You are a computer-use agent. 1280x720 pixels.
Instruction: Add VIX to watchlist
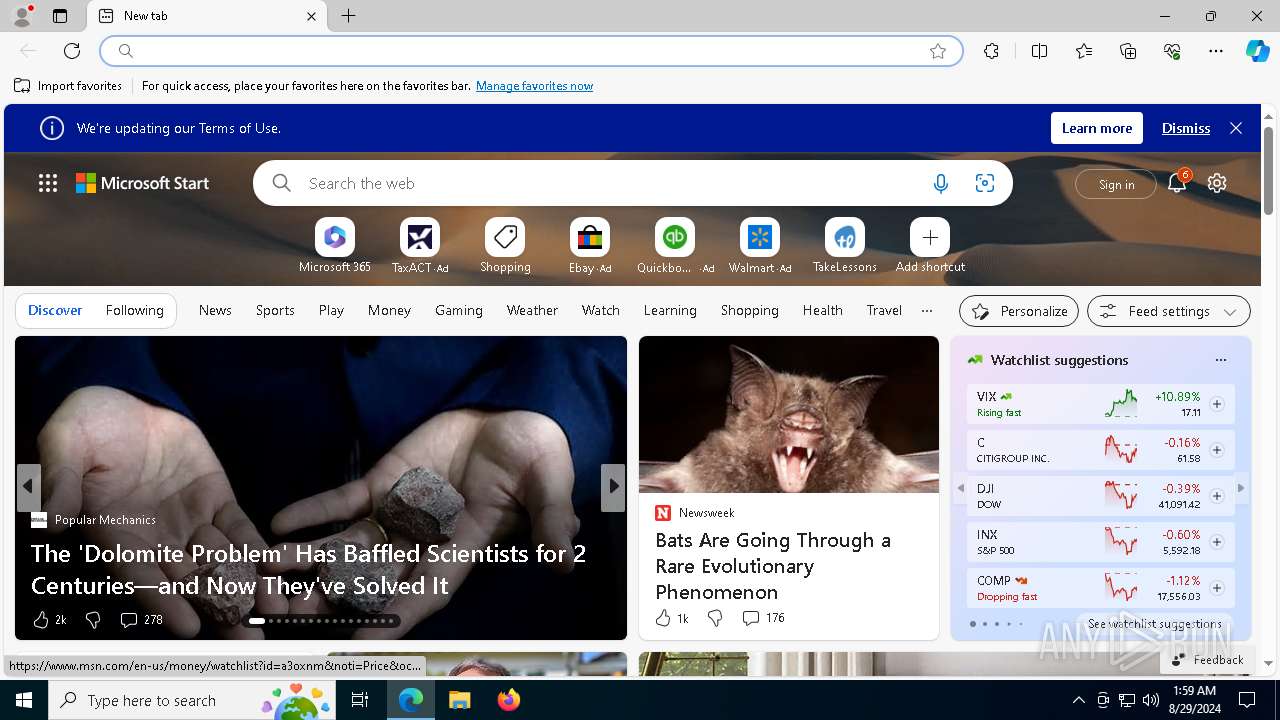click(x=1217, y=404)
